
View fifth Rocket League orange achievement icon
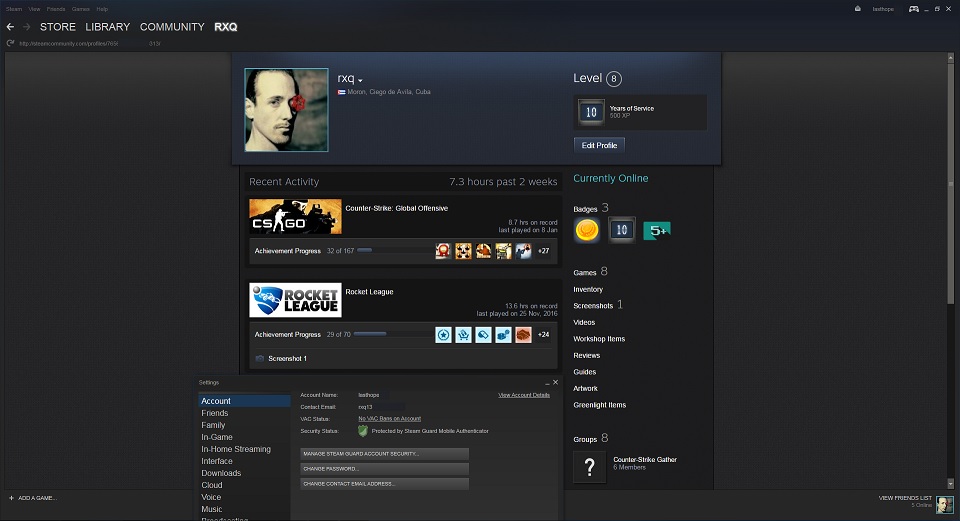[523, 335]
